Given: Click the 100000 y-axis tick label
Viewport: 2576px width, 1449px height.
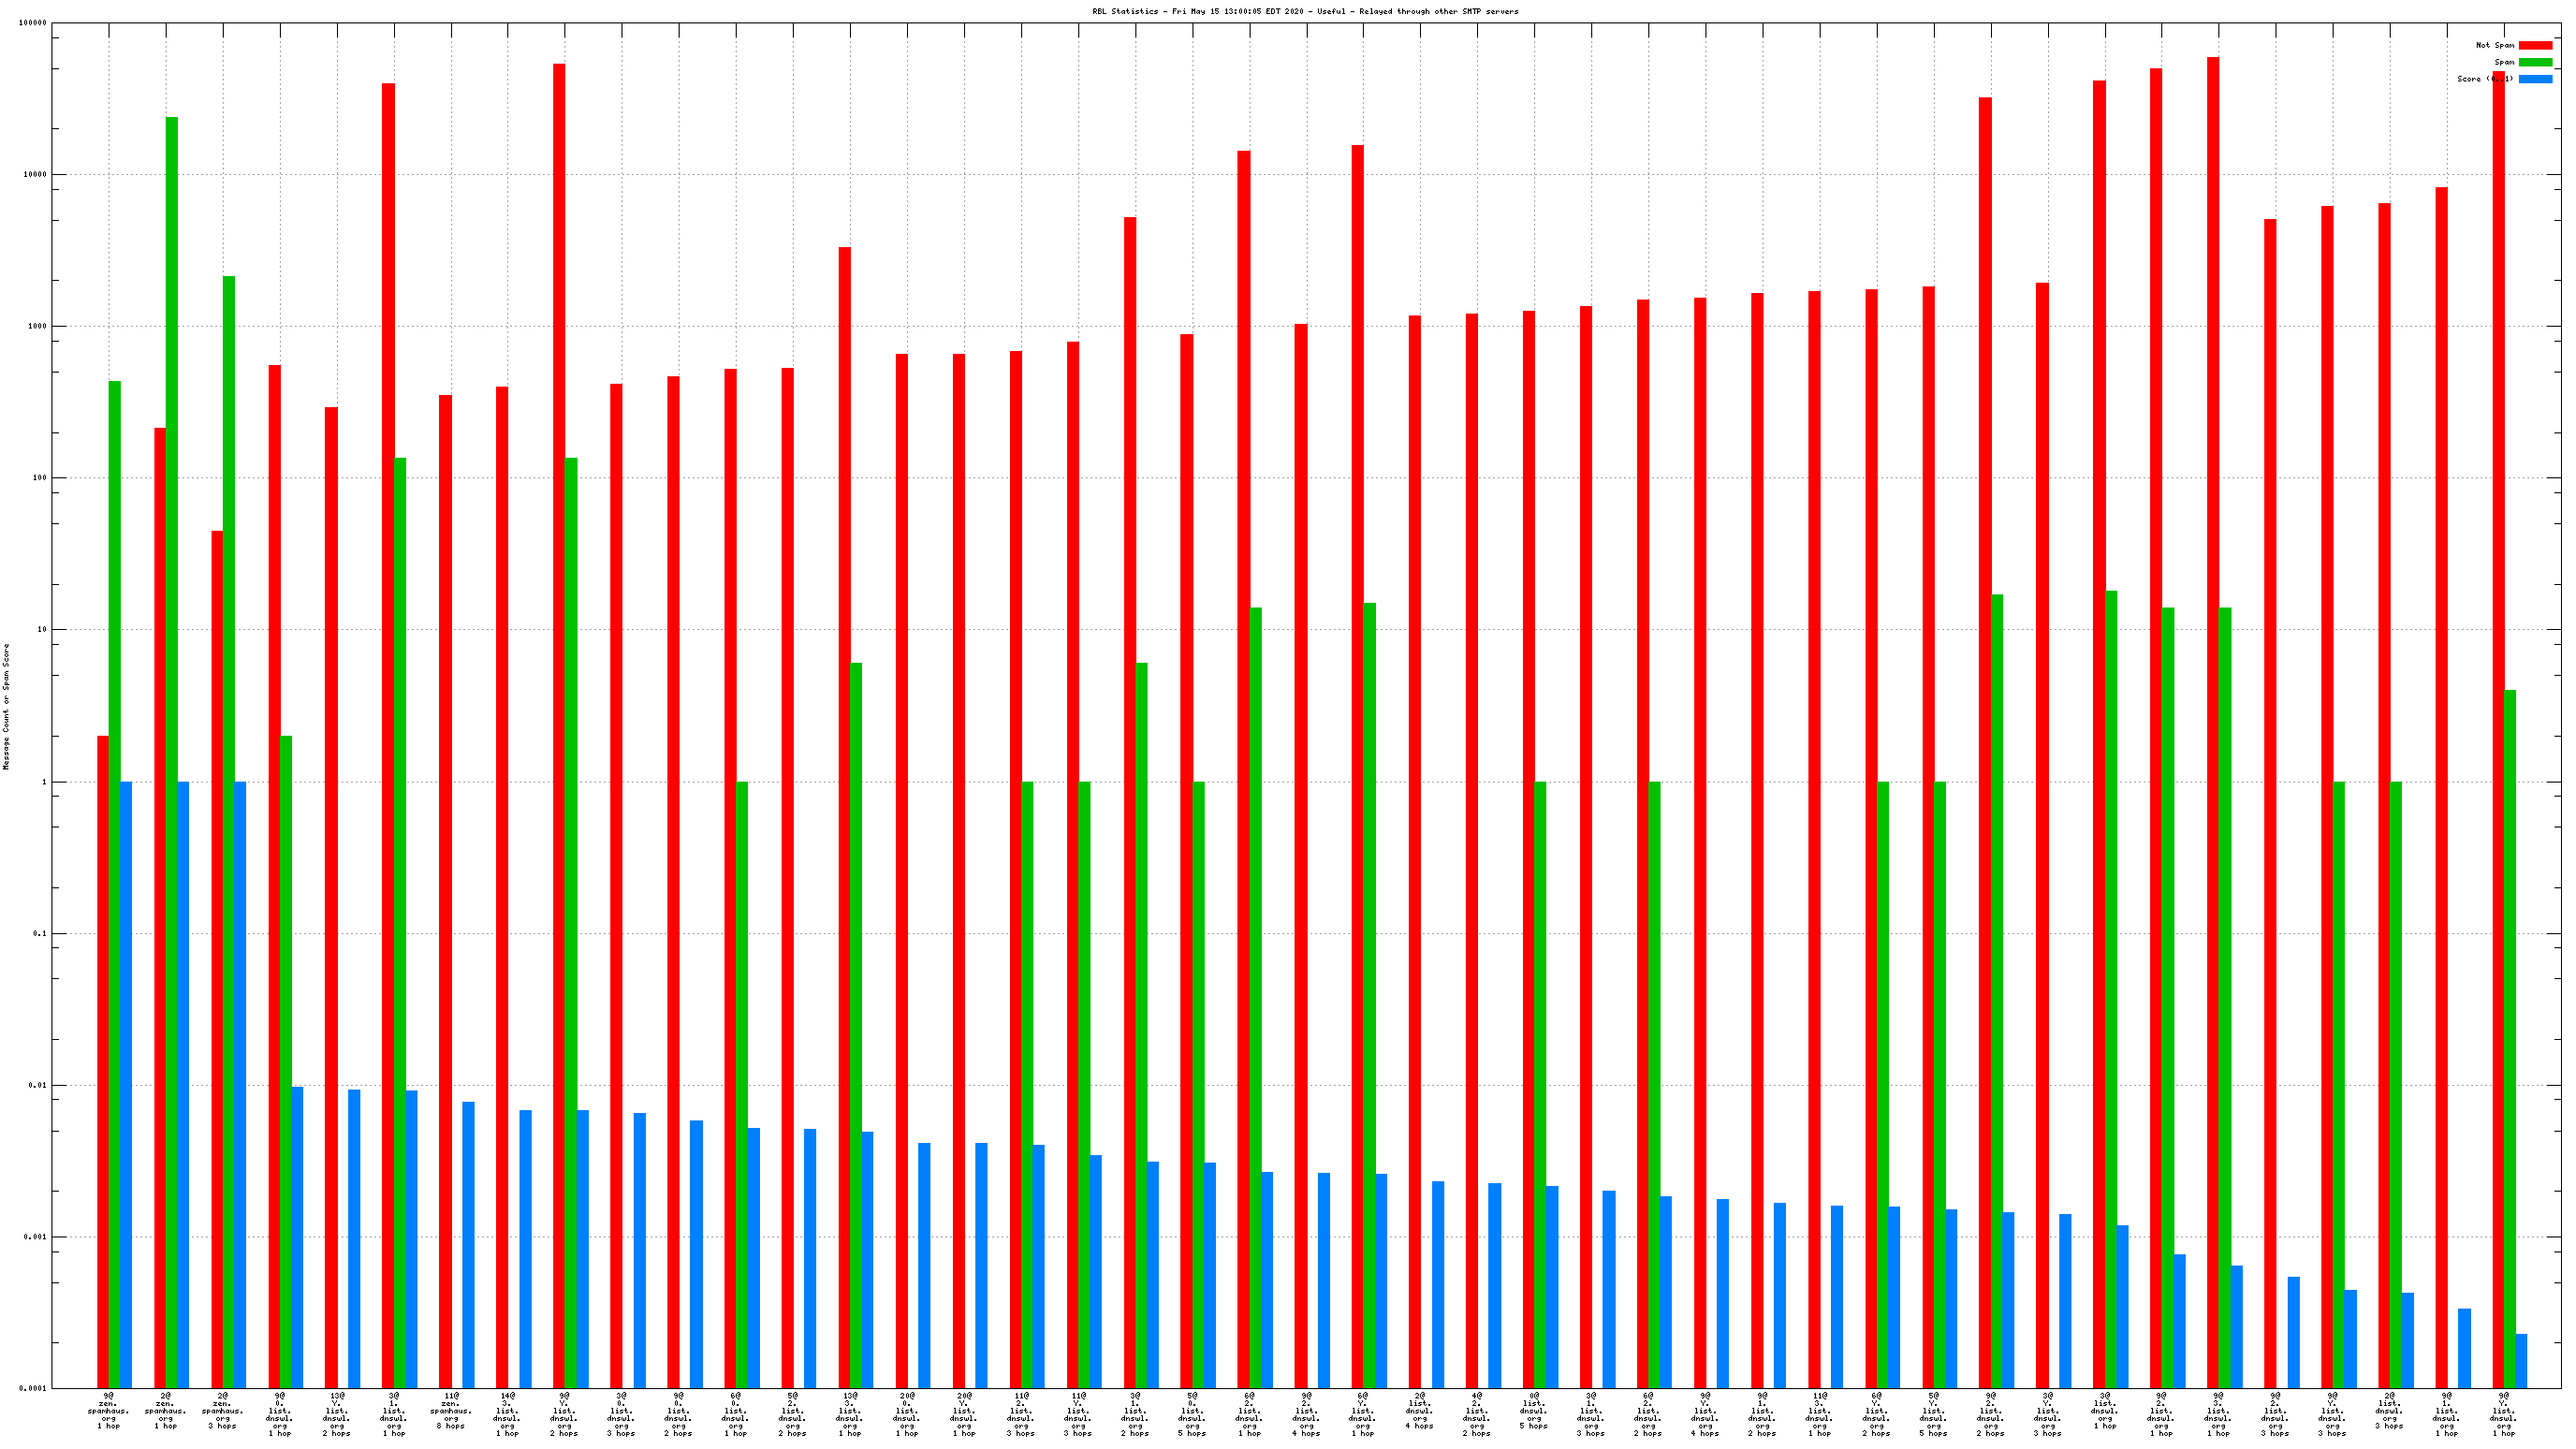Looking at the screenshot, I should pyautogui.click(x=33, y=23).
